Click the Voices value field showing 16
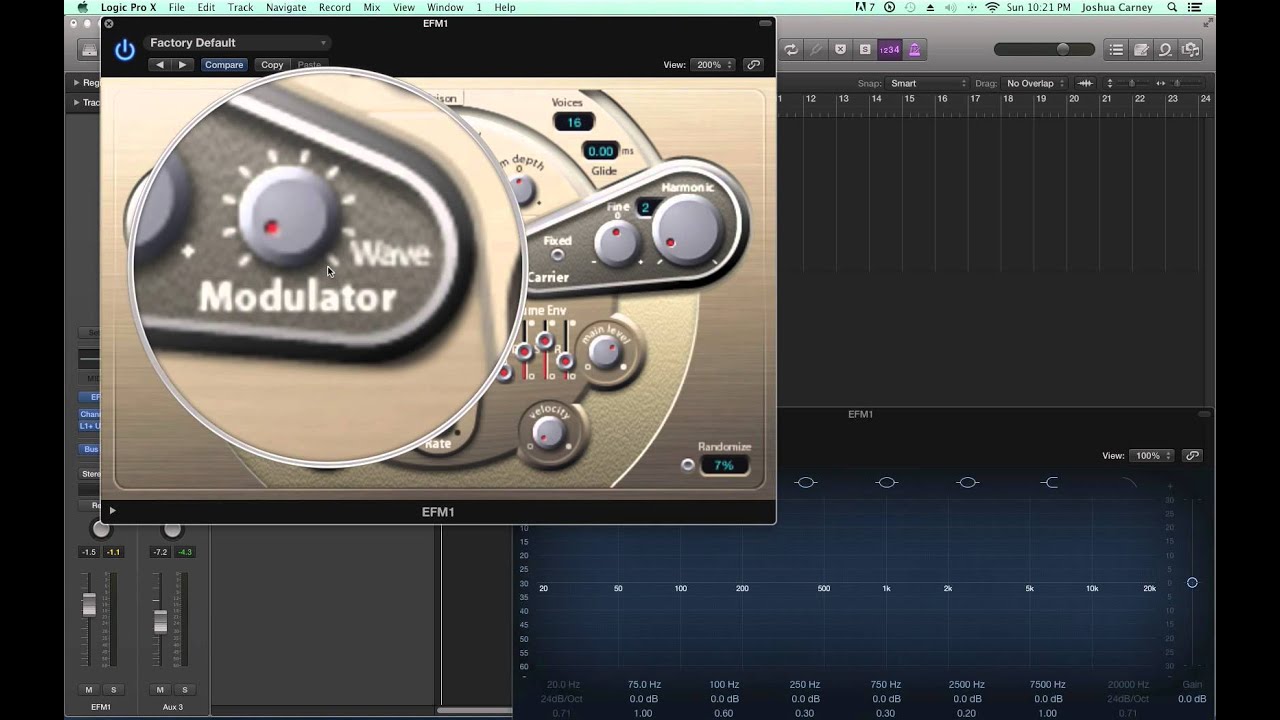1280x720 pixels. [x=573, y=122]
